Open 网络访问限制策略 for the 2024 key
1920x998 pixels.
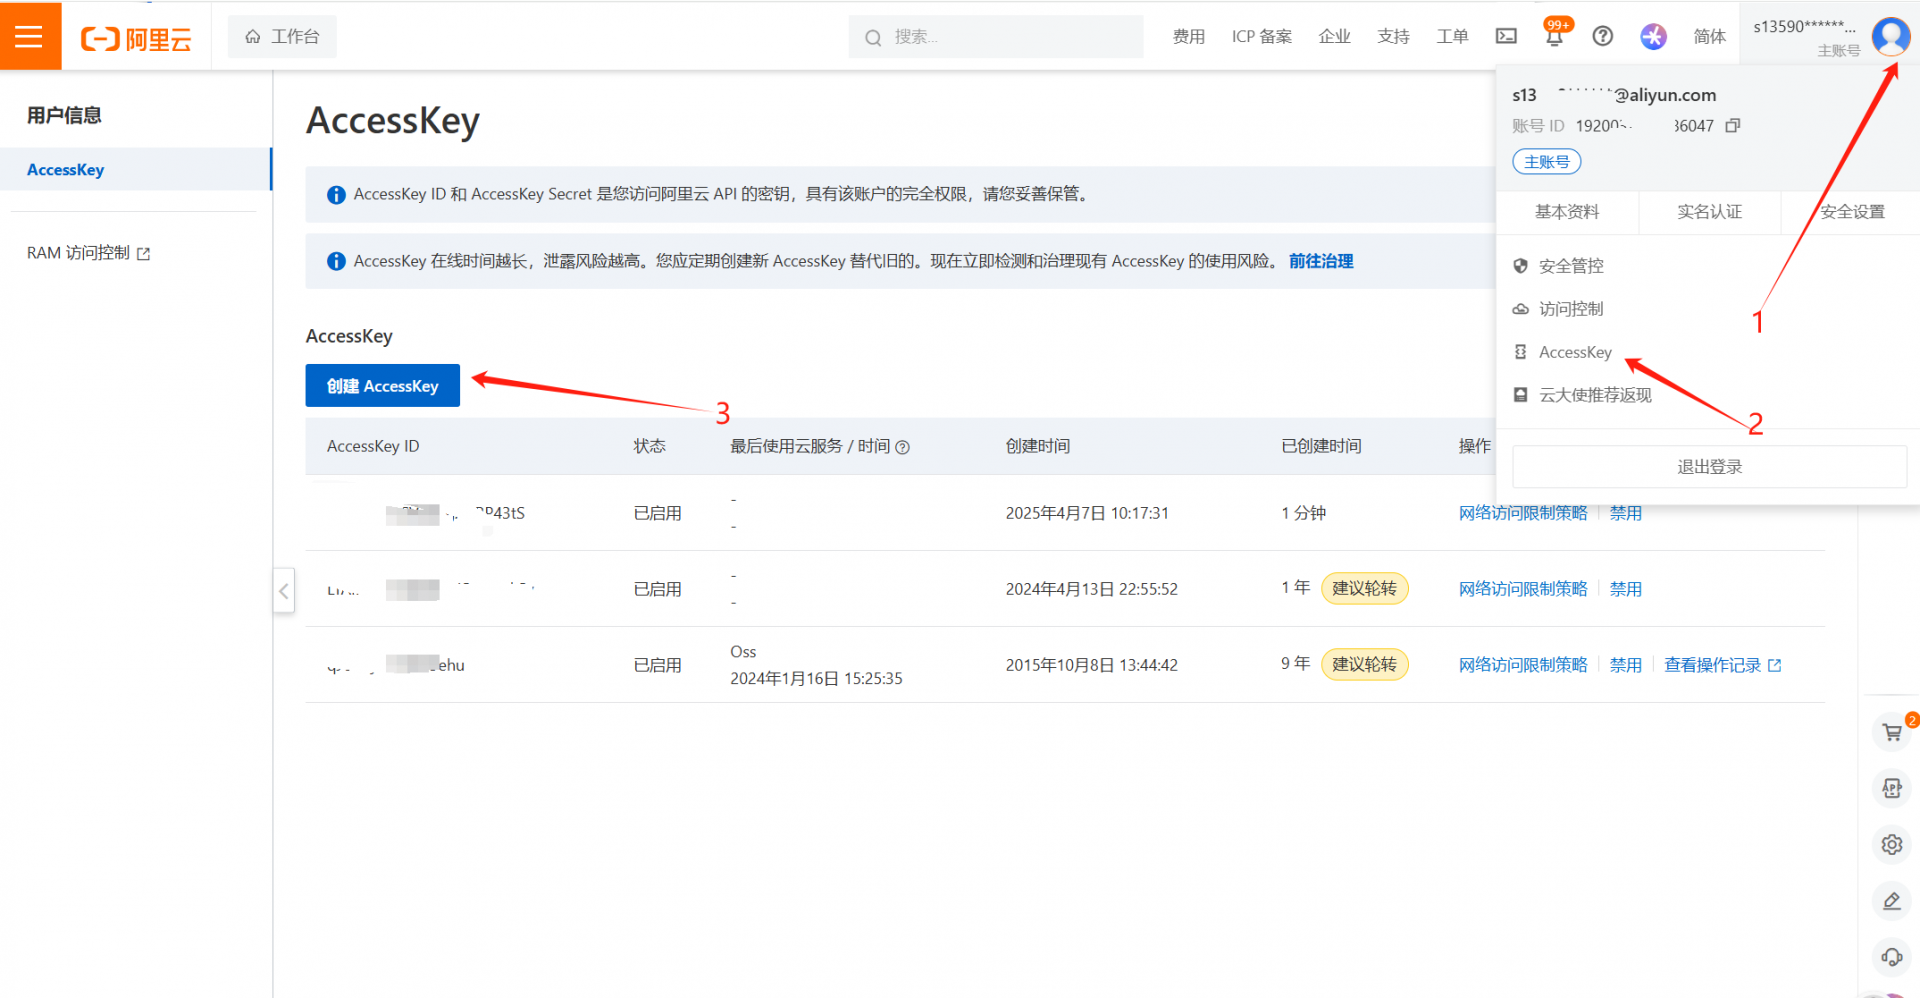1523,589
